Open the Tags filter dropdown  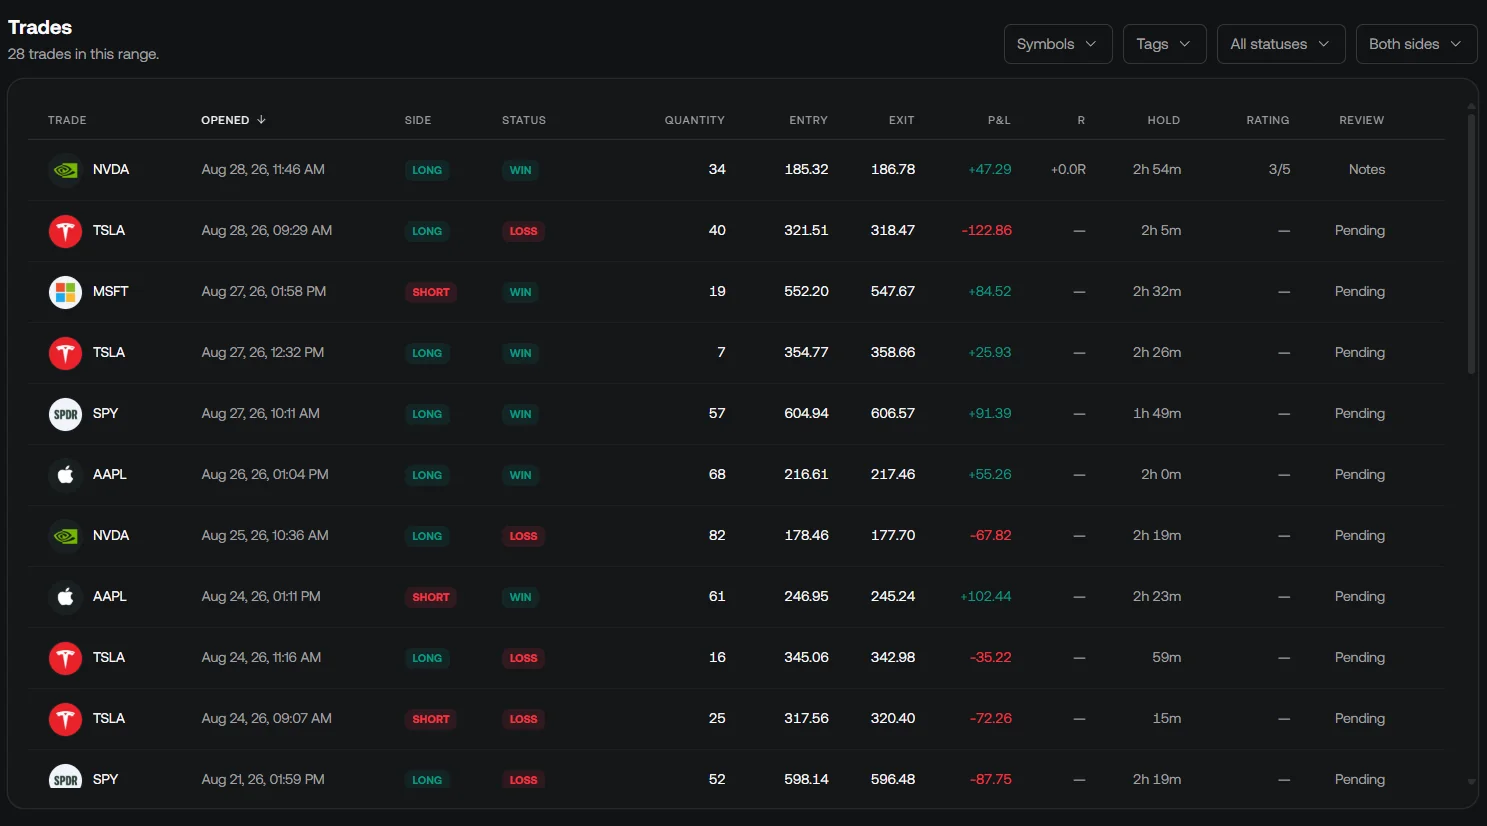1165,44
